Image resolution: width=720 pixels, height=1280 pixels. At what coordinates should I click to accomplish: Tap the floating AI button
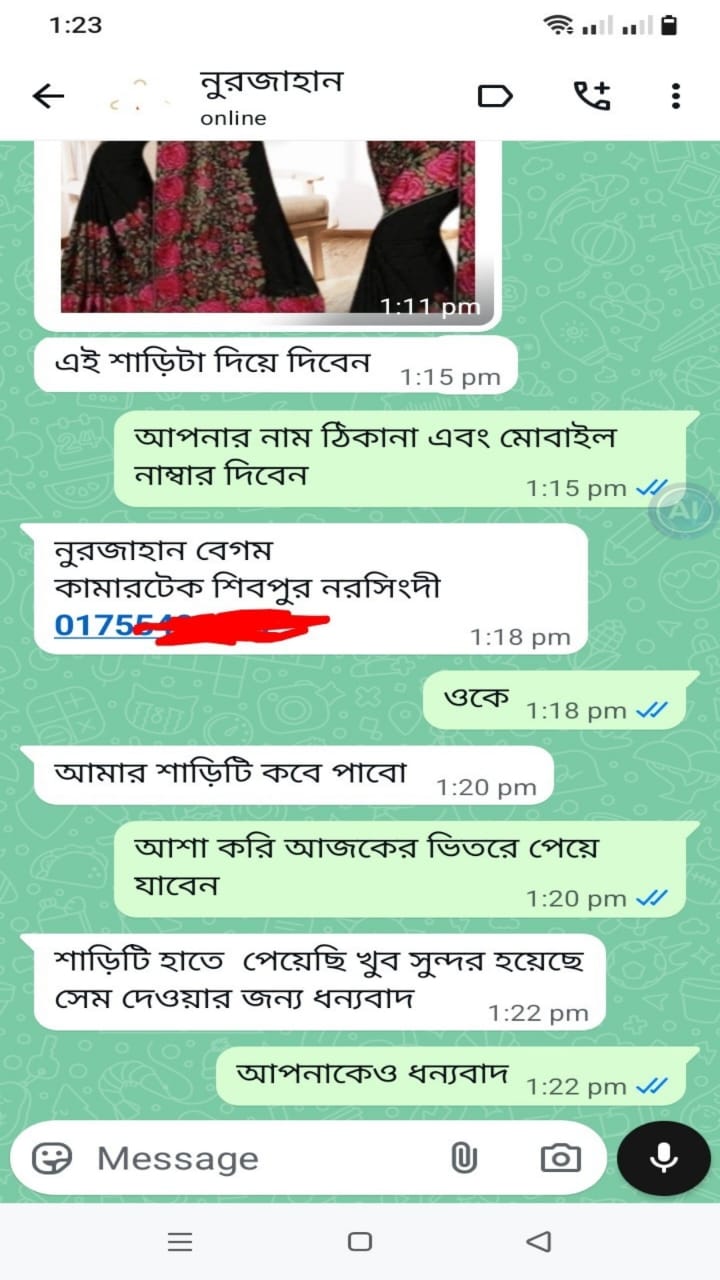coord(683,511)
